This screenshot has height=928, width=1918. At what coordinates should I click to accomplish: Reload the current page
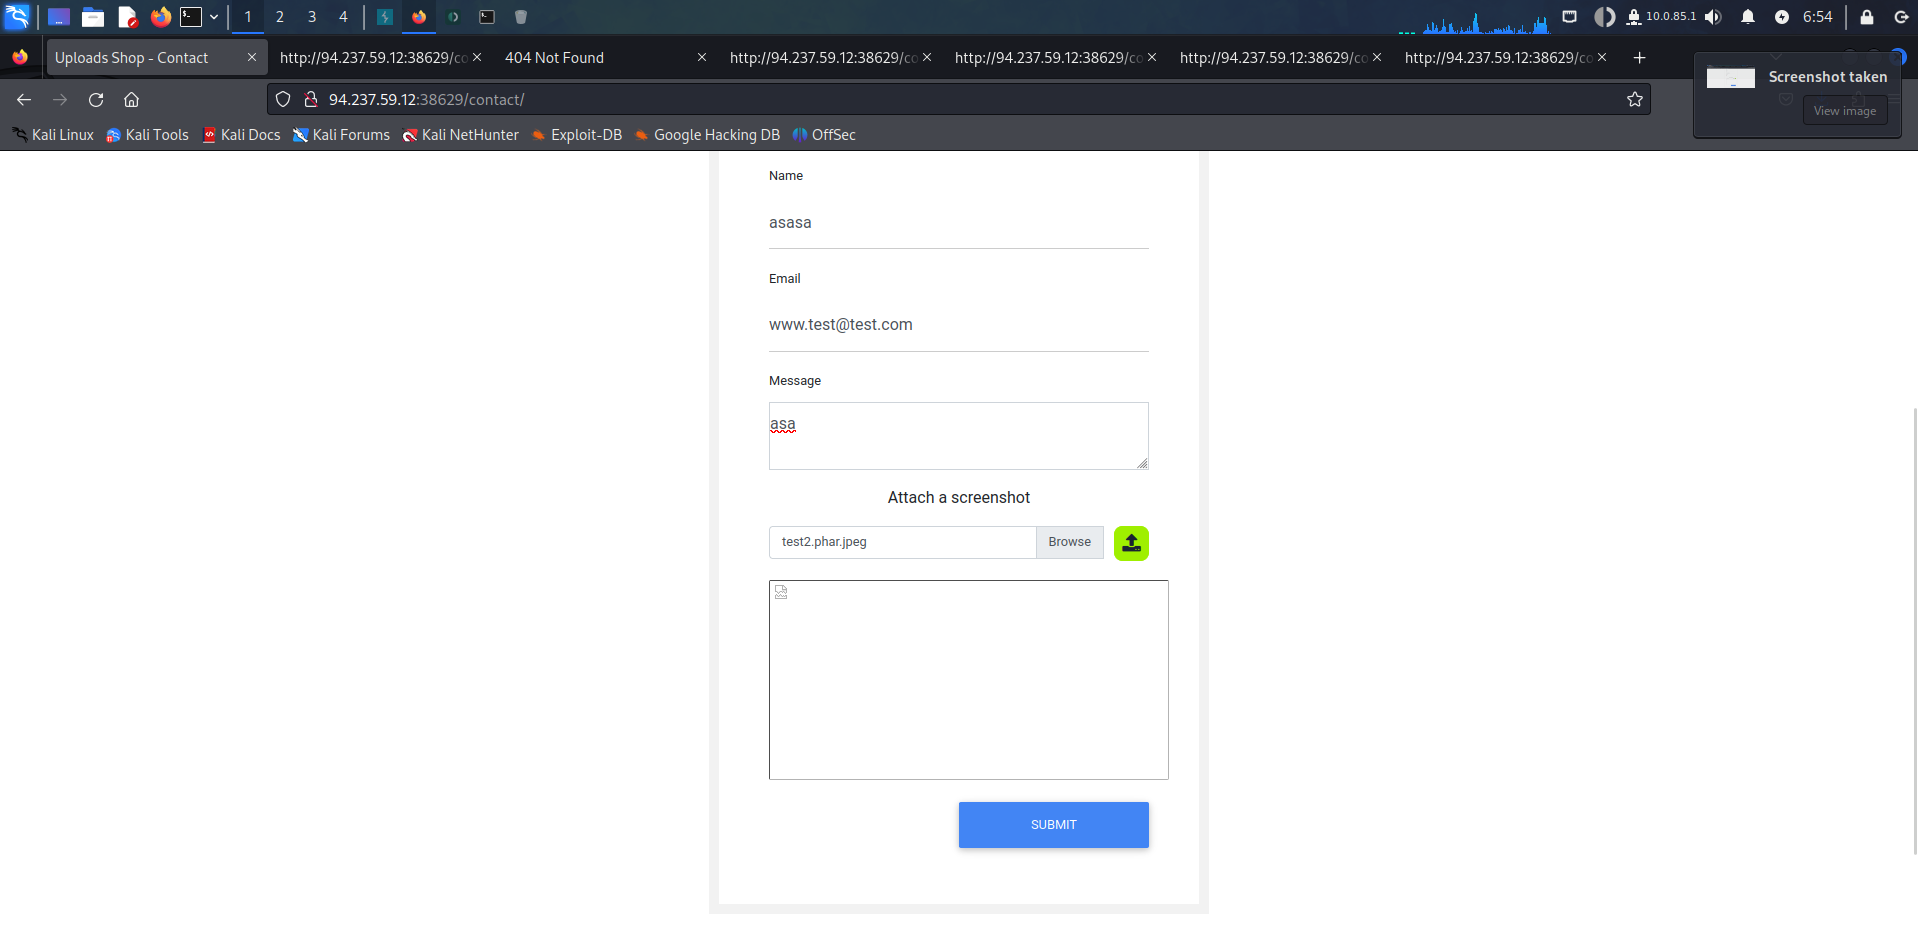coord(96,100)
